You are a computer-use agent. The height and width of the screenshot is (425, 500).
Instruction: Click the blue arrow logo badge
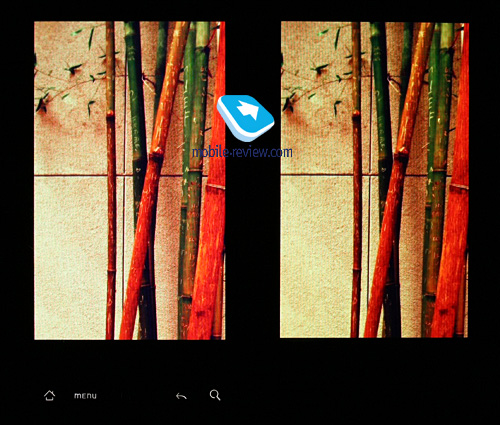tap(245, 118)
